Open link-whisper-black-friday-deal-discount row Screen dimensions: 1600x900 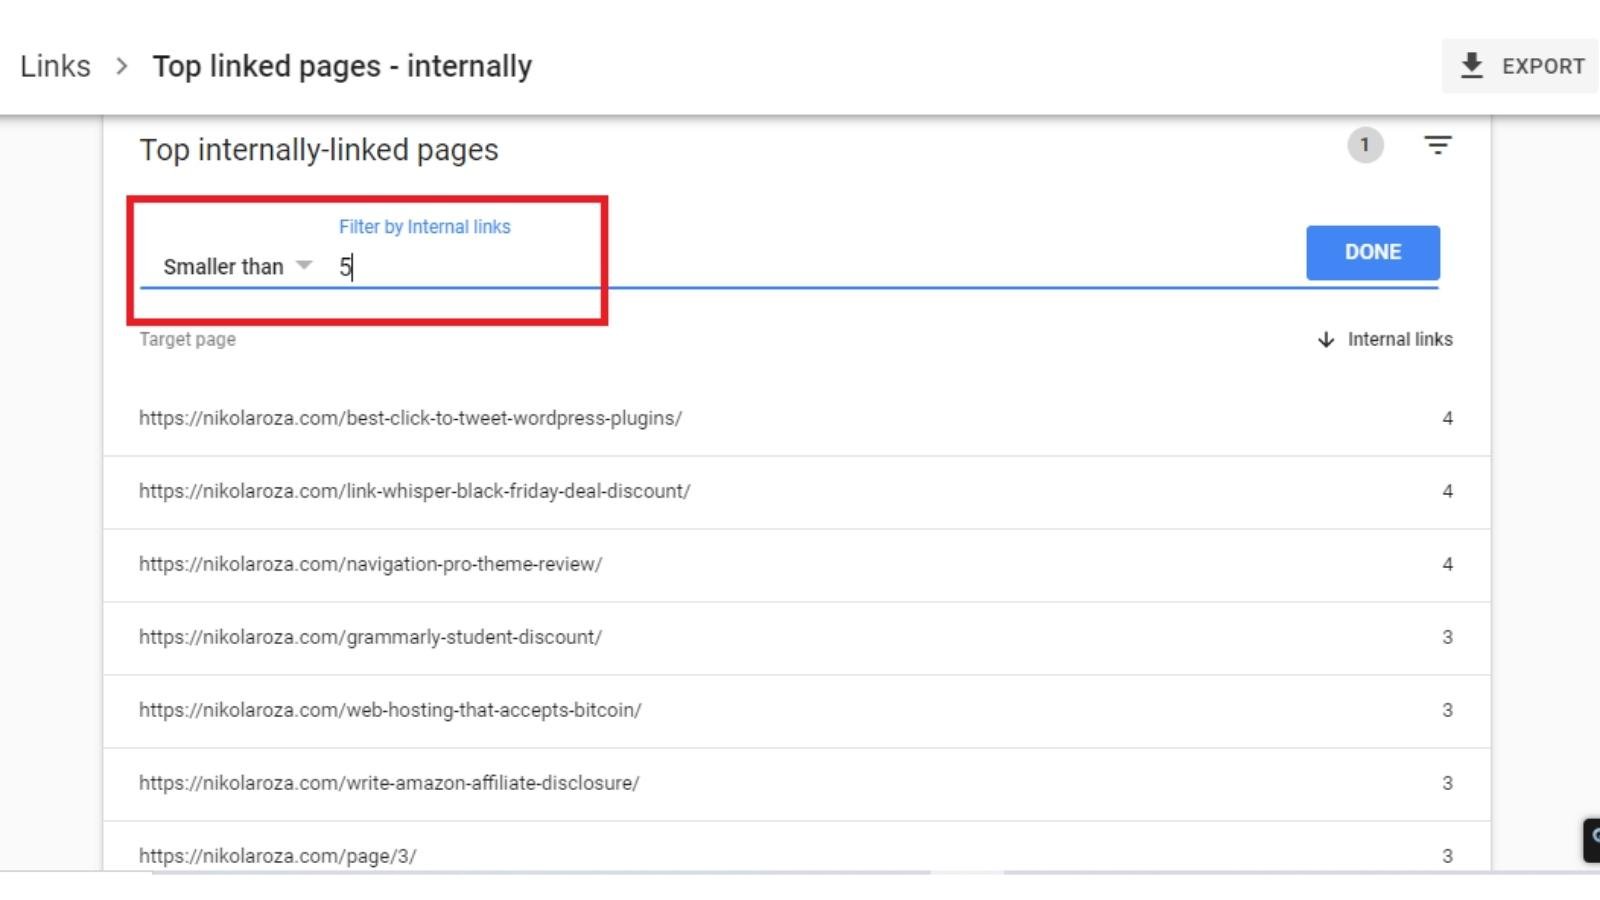pyautogui.click(x=796, y=492)
